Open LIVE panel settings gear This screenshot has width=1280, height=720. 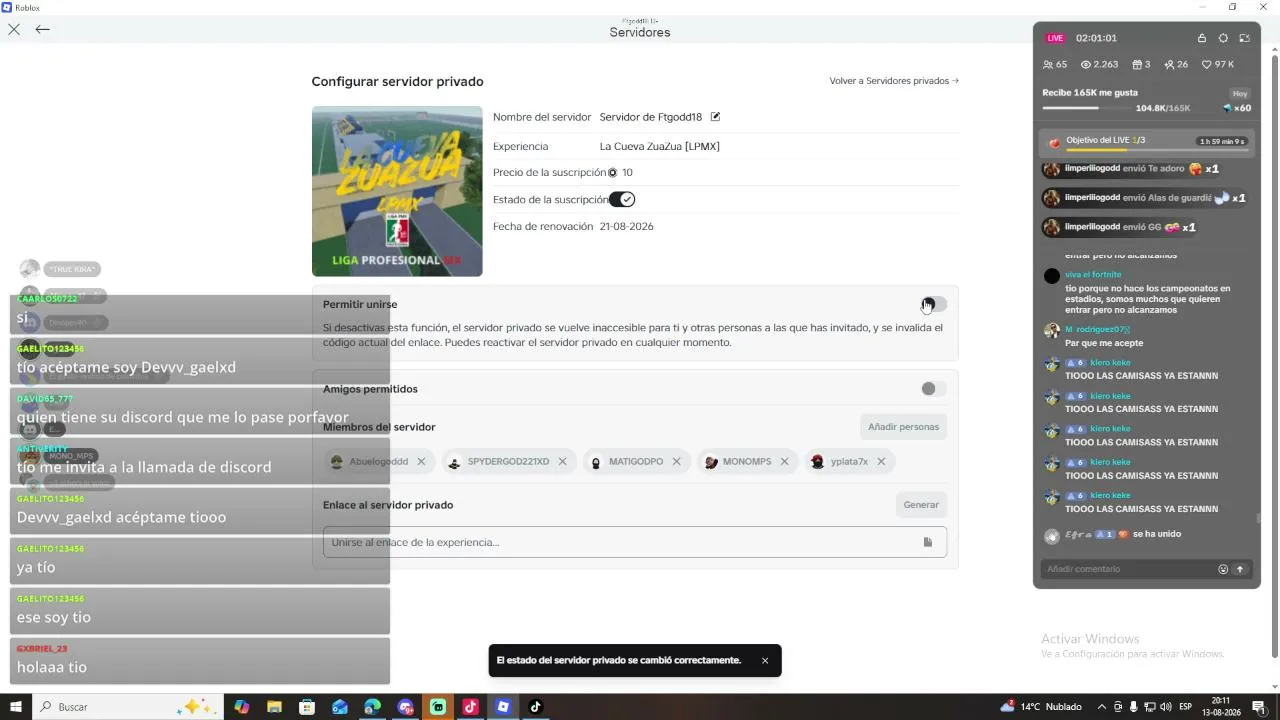tap(1223, 38)
